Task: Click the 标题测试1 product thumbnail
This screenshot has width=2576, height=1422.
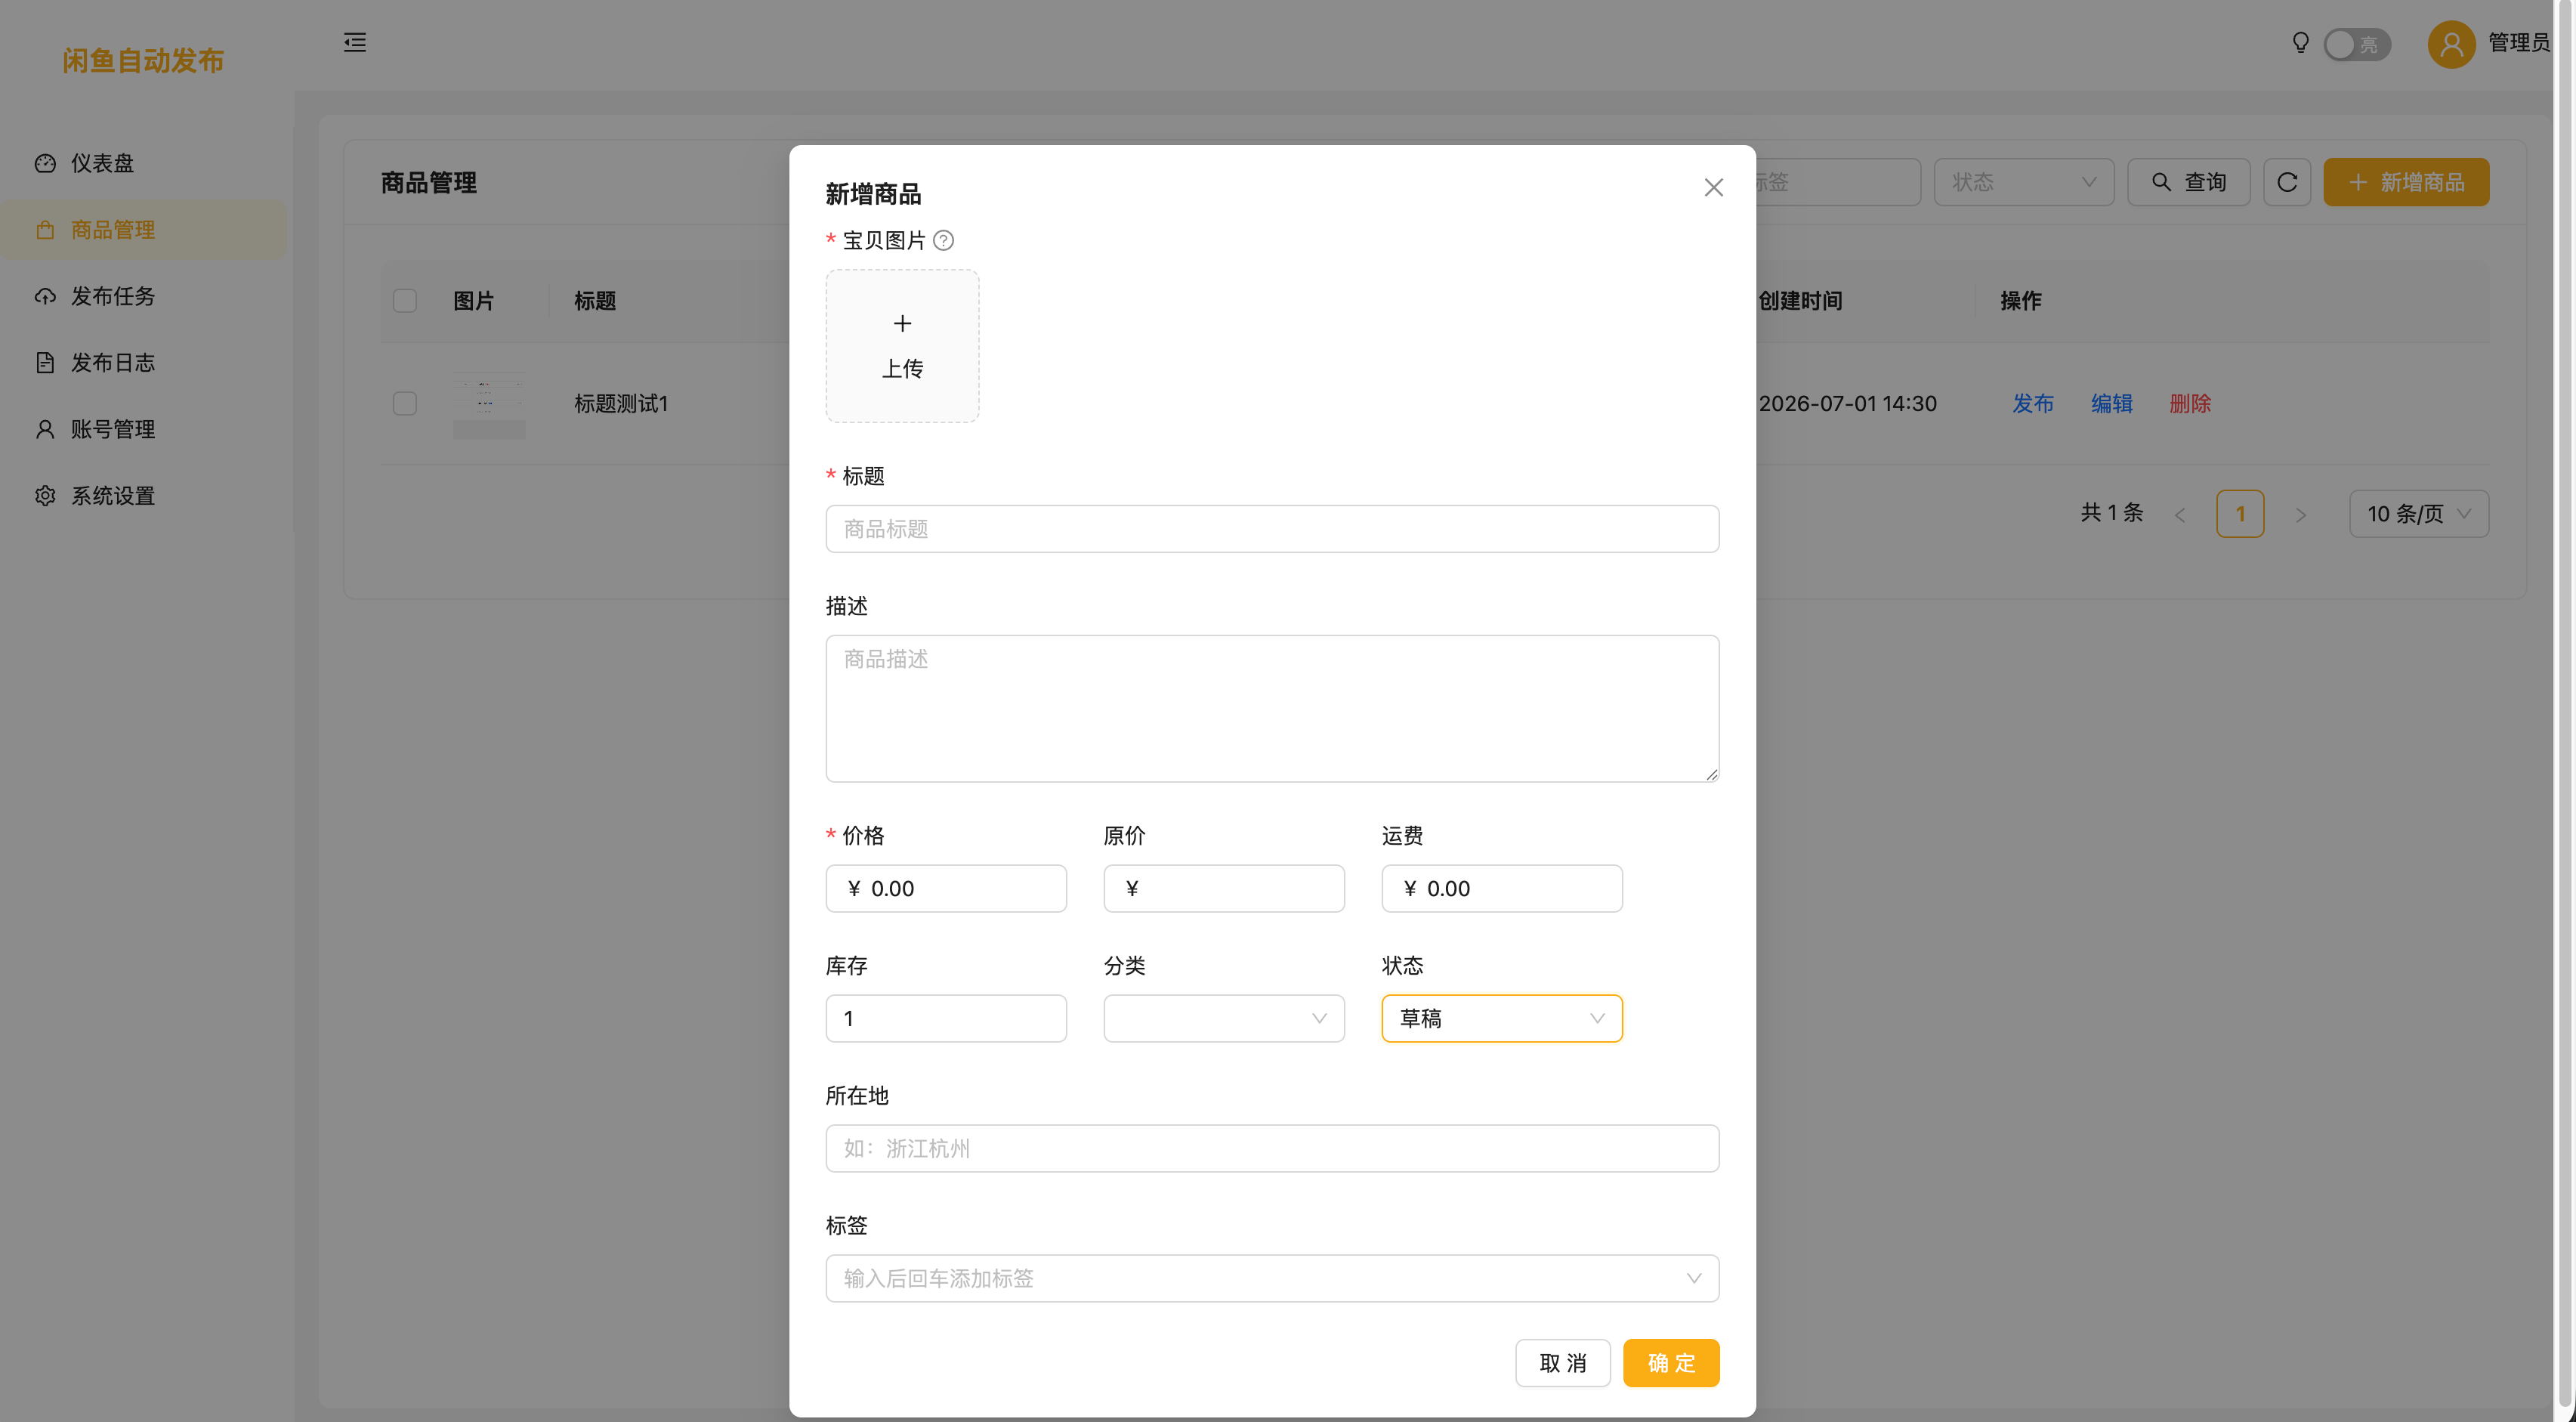Action: [x=489, y=405]
